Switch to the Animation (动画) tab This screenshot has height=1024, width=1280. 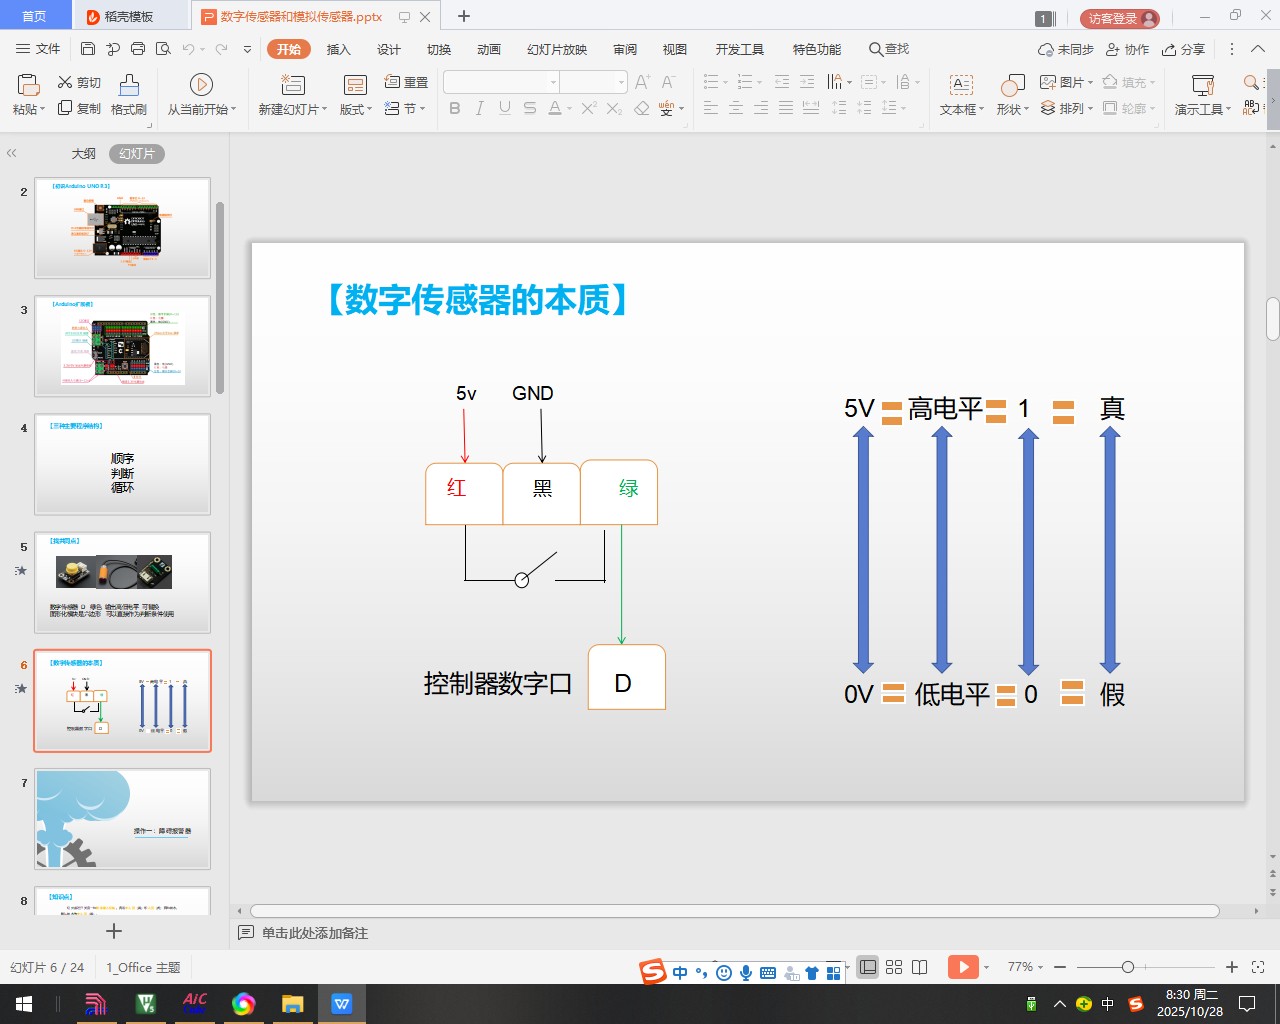pos(489,49)
